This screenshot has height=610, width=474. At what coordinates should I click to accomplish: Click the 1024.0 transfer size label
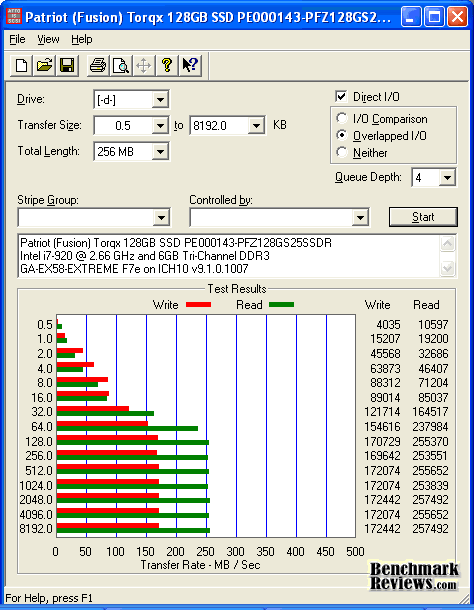click(36, 486)
